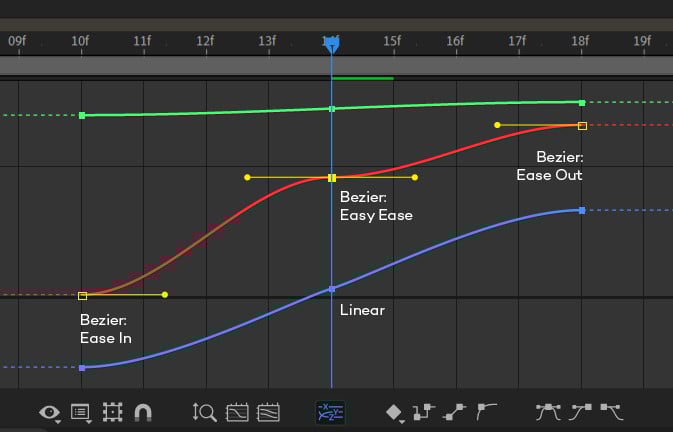Screen dimensions: 673x432
Task: Select the blue curve's keyframe at 18f
Action: [582, 210]
